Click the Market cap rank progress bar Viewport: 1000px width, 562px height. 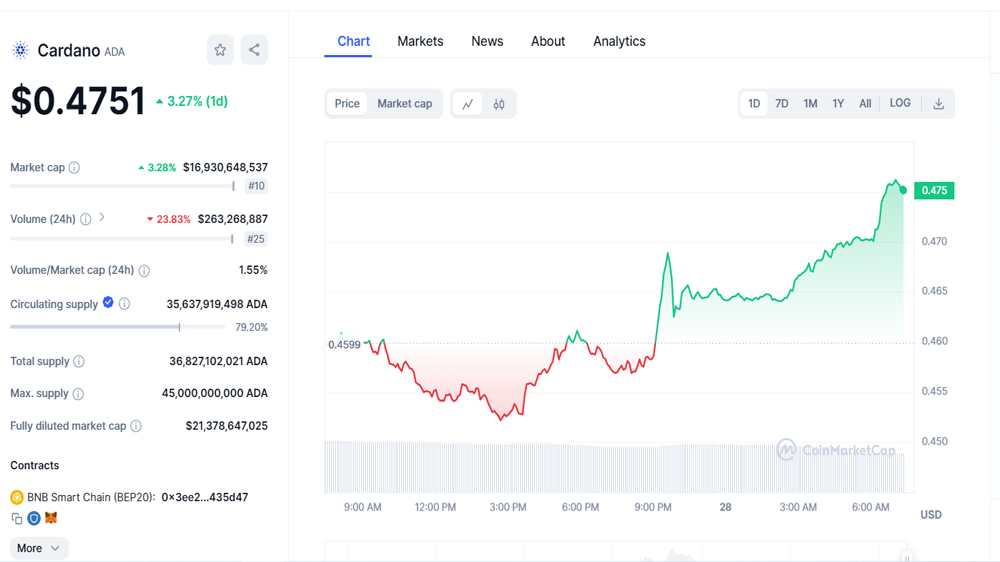122,186
